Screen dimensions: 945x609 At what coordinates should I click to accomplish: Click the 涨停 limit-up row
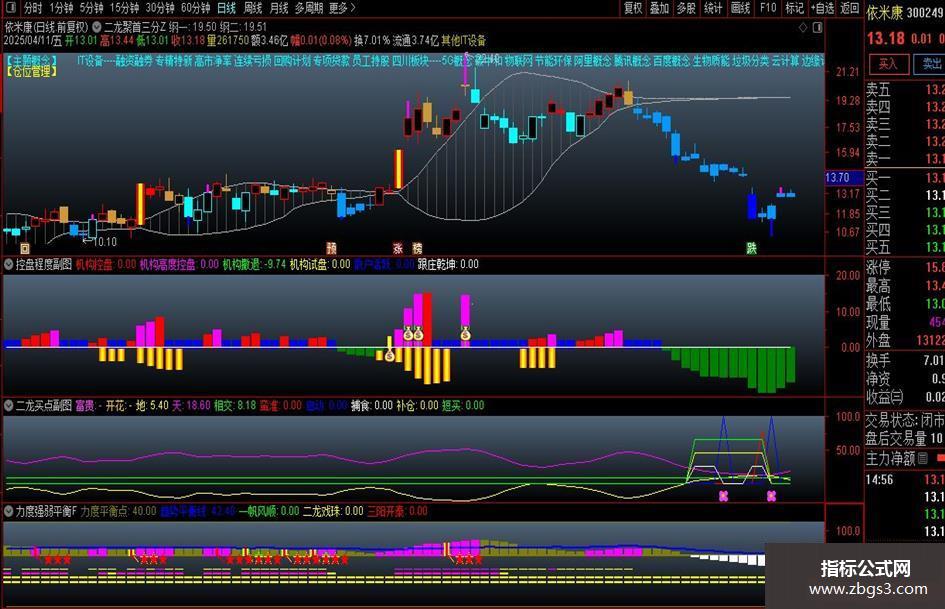905,267
